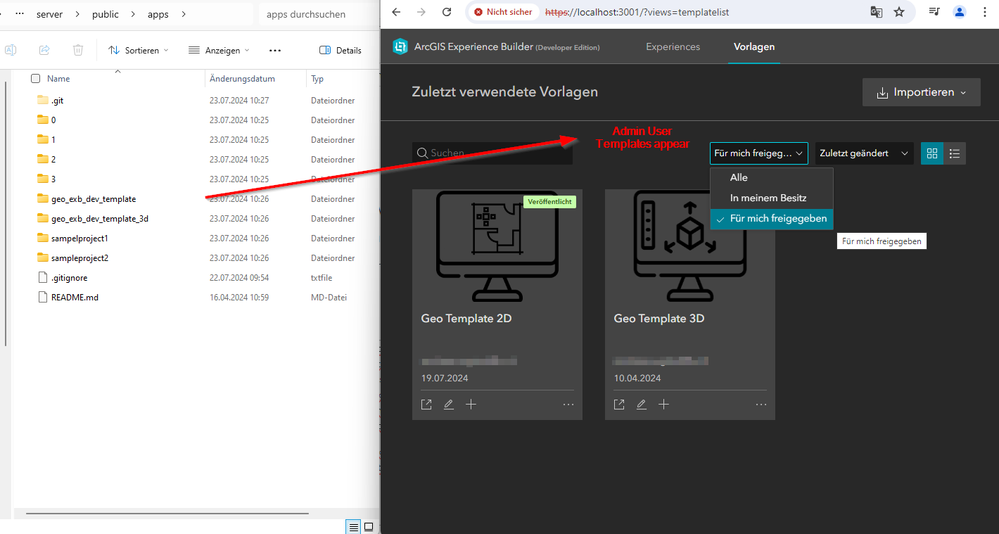Expand the breadcrumb chevron after server

(78, 14)
